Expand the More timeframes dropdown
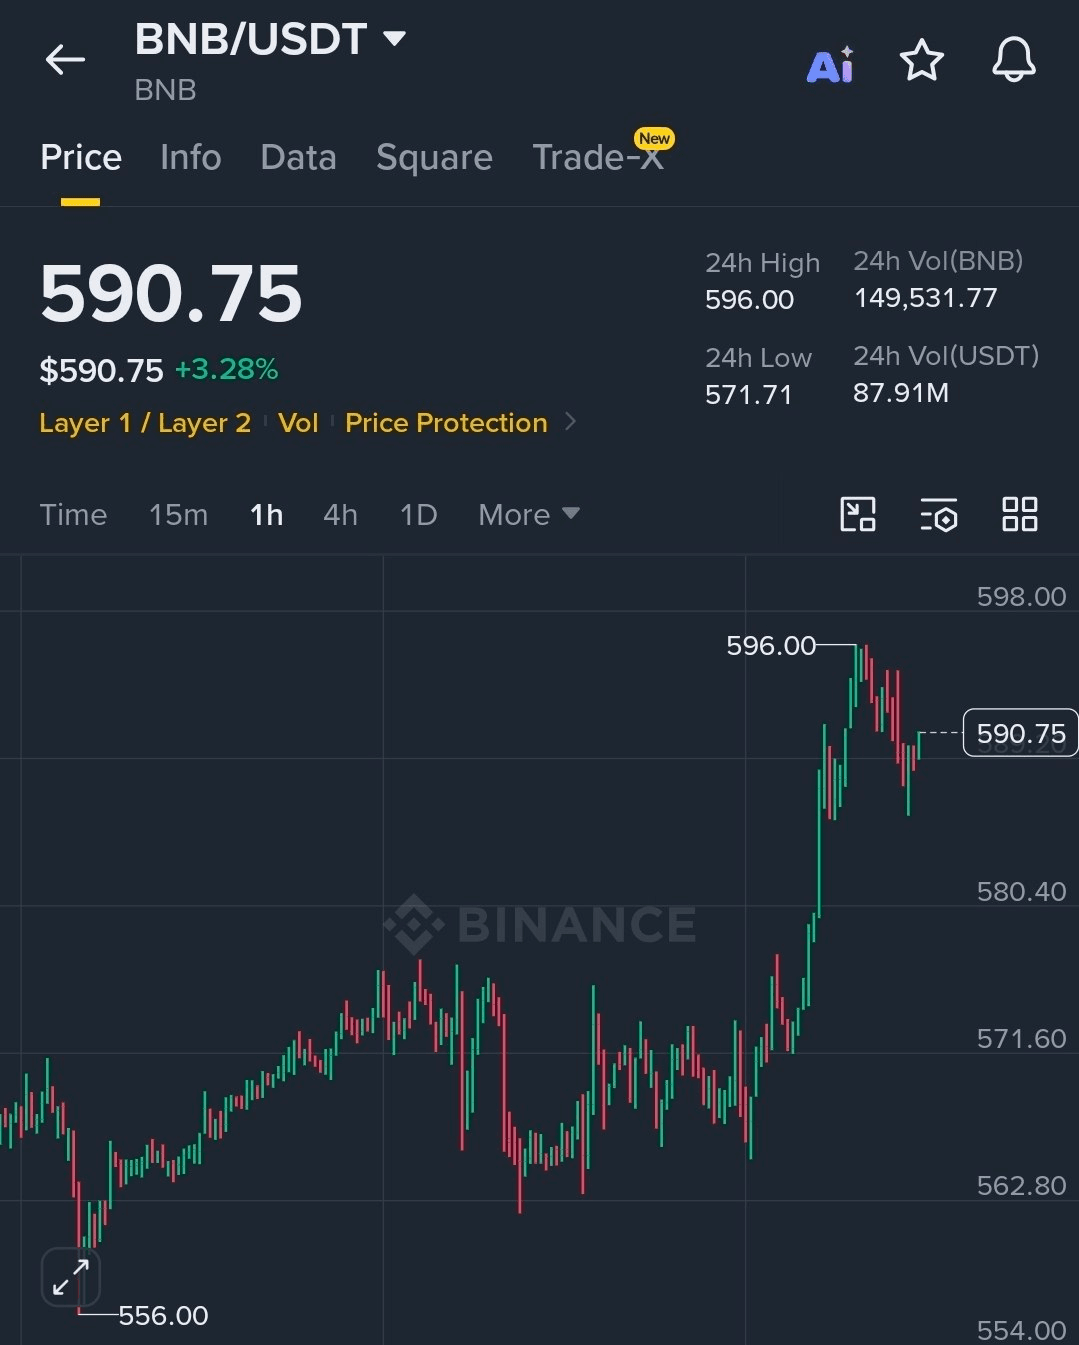Screen dimensions: 1079x1345 tap(528, 514)
